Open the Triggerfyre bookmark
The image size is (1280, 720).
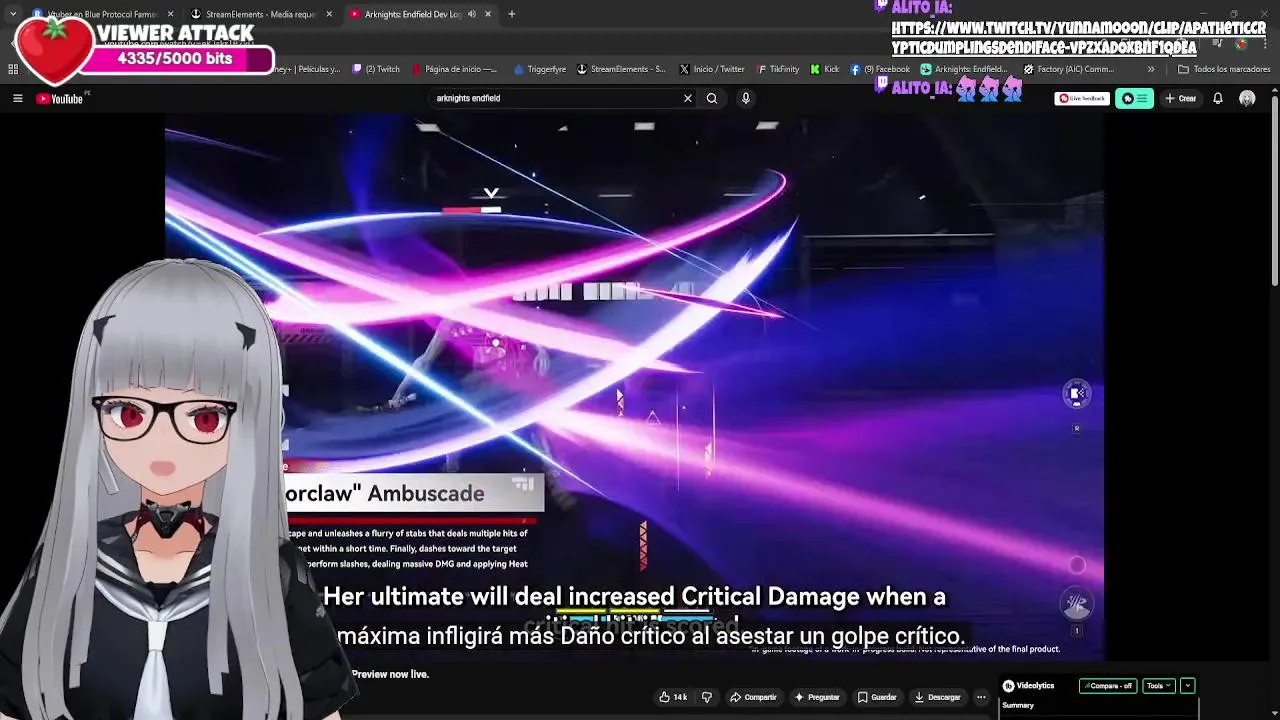click(540, 69)
